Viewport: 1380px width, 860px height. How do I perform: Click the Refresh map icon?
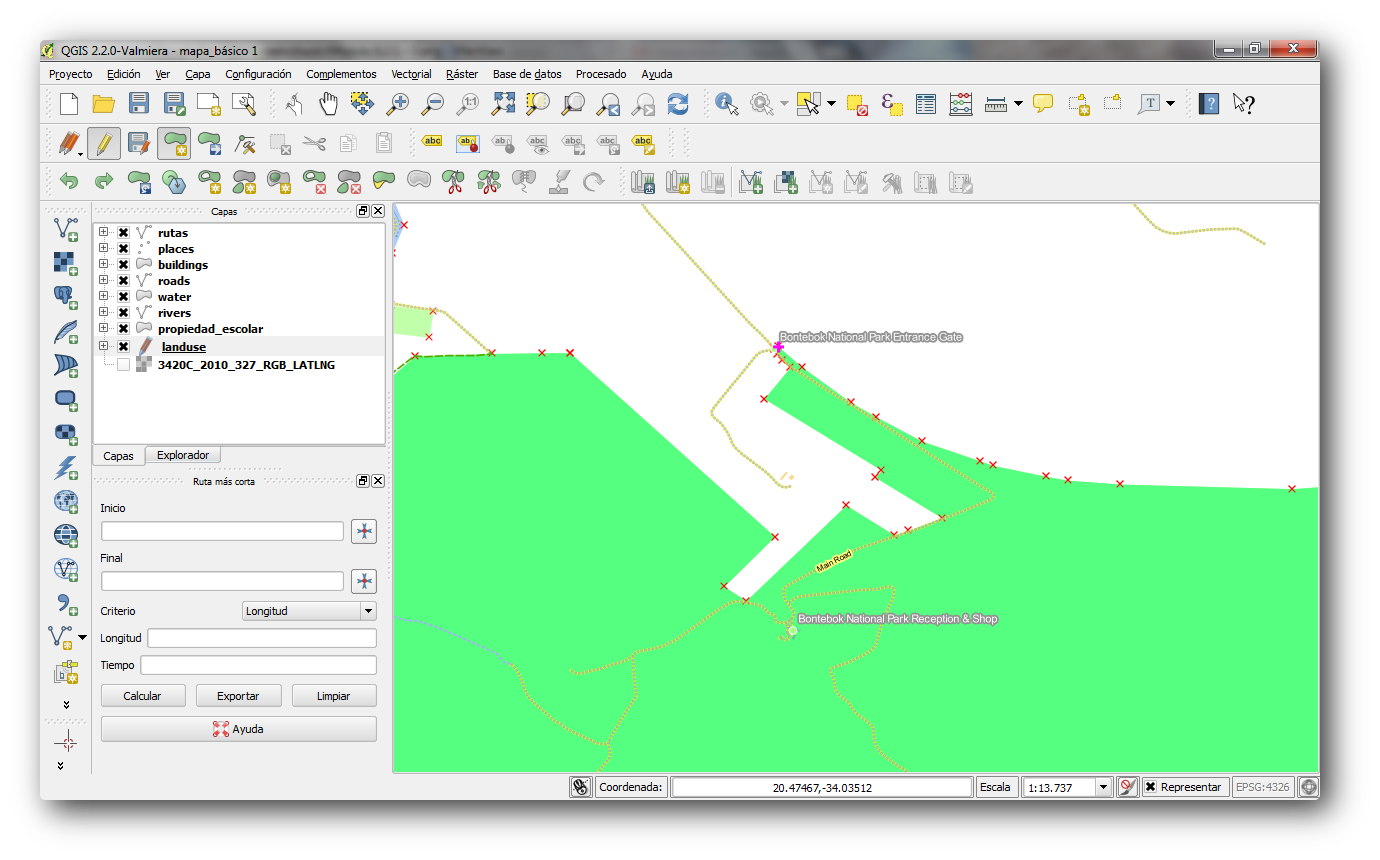[678, 103]
